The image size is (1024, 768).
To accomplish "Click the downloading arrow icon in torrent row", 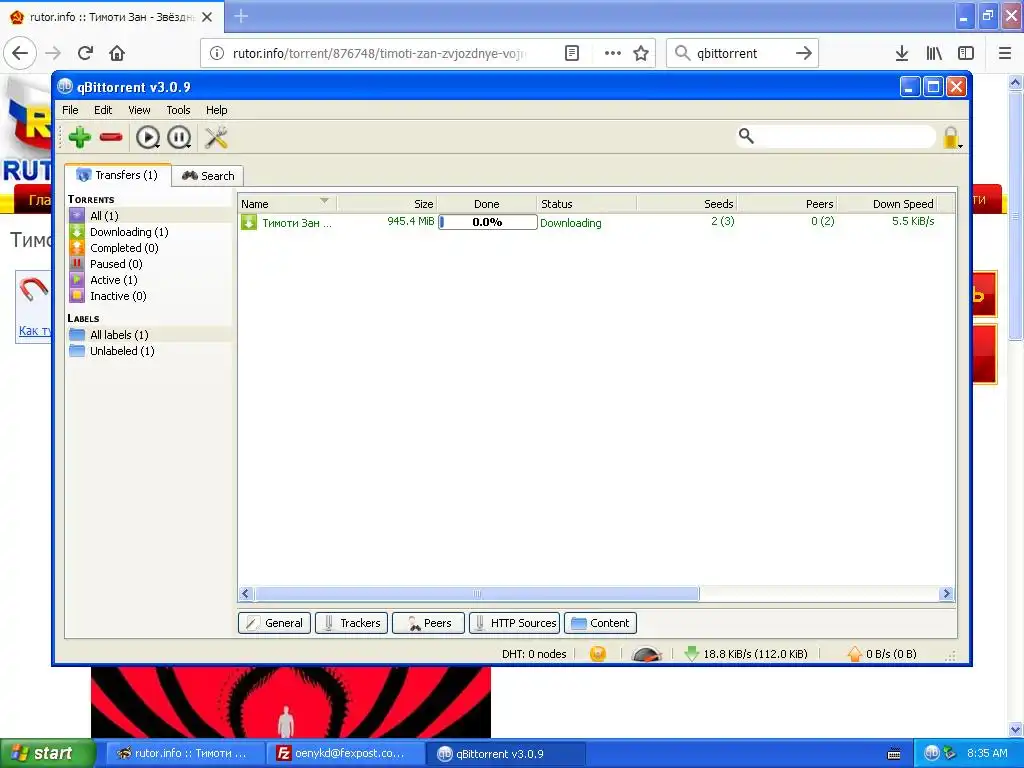I will 249,222.
